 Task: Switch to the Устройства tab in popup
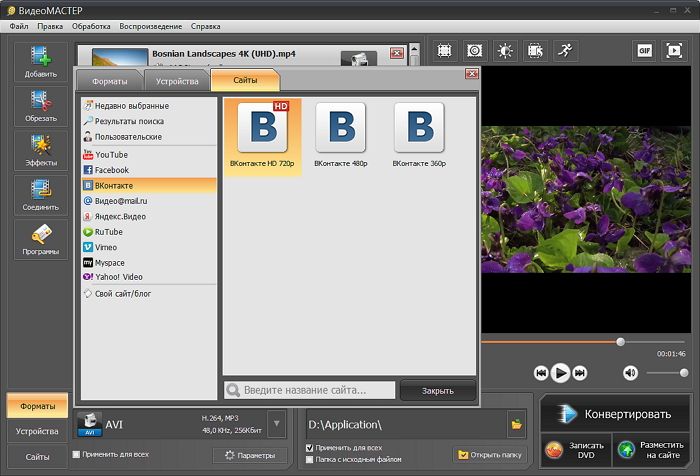pos(177,81)
